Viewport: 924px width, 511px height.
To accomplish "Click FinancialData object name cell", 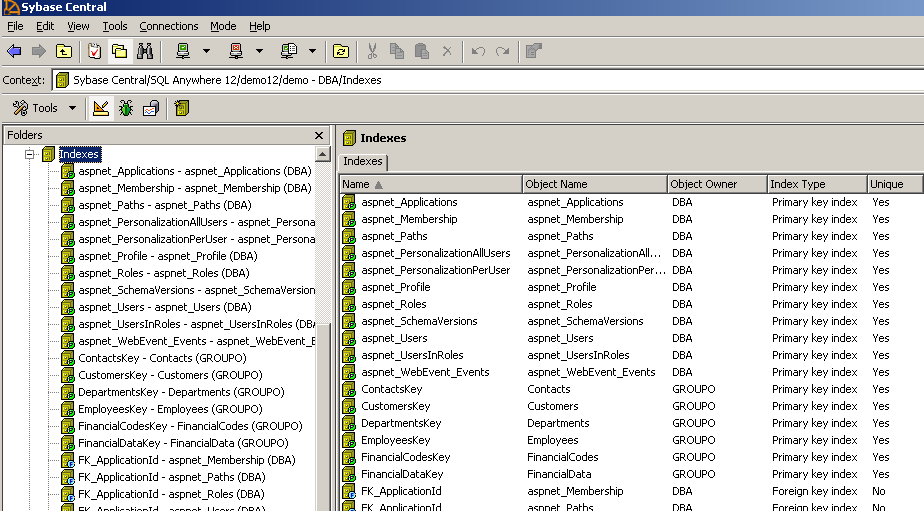I will [559, 474].
